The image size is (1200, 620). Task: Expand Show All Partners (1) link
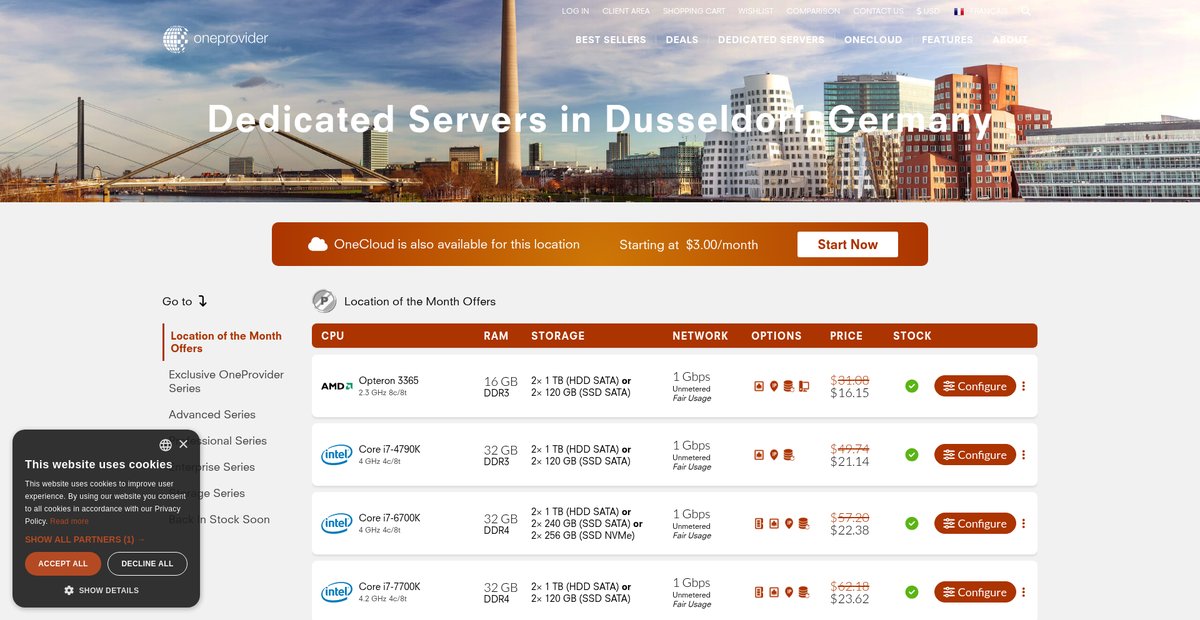click(x=85, y=539)
